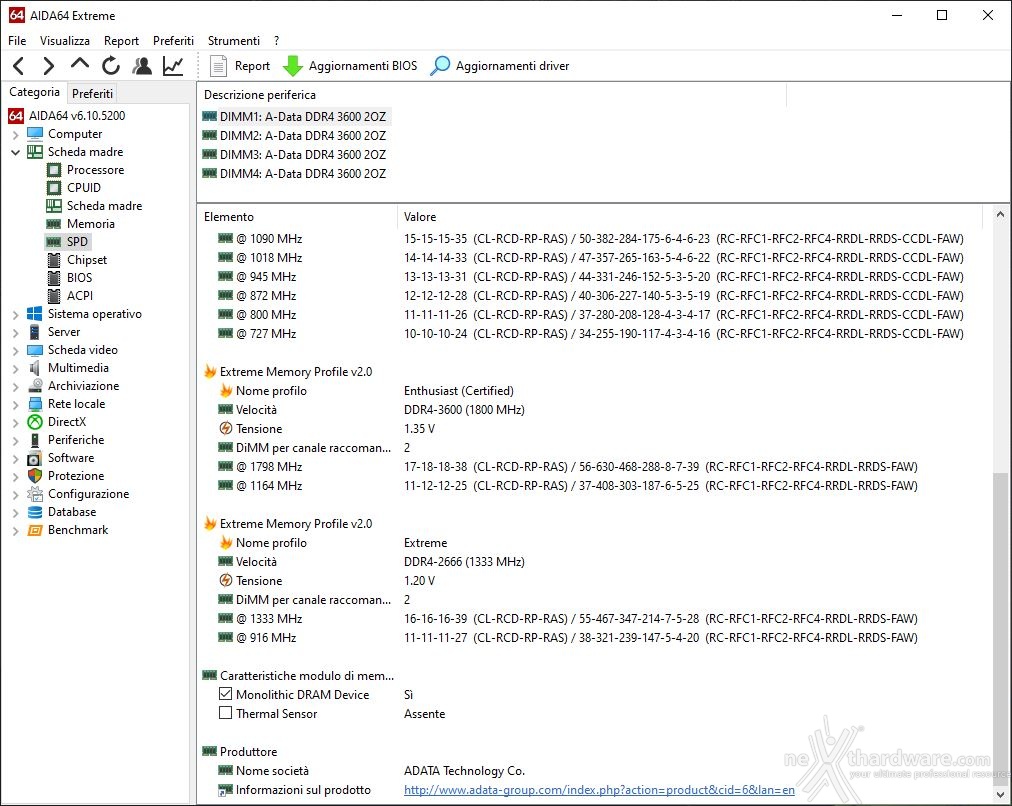Click the Valore column header
The height and width of the screenshot is (806, 1012).
[x=689, y=217]
